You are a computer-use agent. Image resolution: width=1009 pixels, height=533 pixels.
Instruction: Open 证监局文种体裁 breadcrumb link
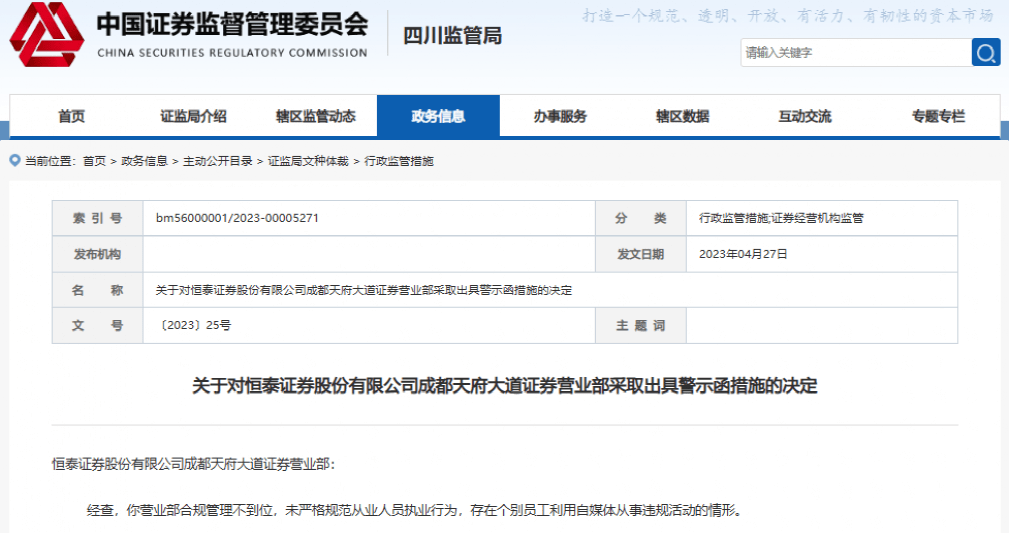pyautogui.click(x=308, y=161)
